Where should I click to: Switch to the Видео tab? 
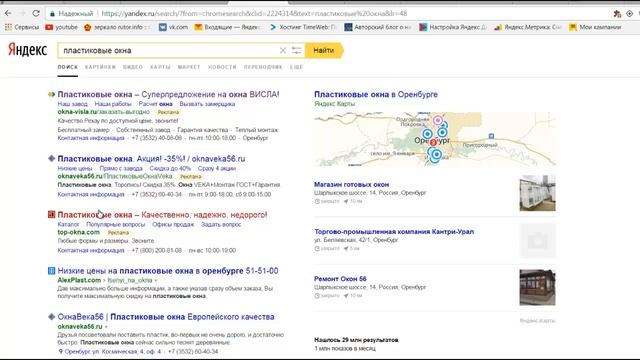(133, 67)
